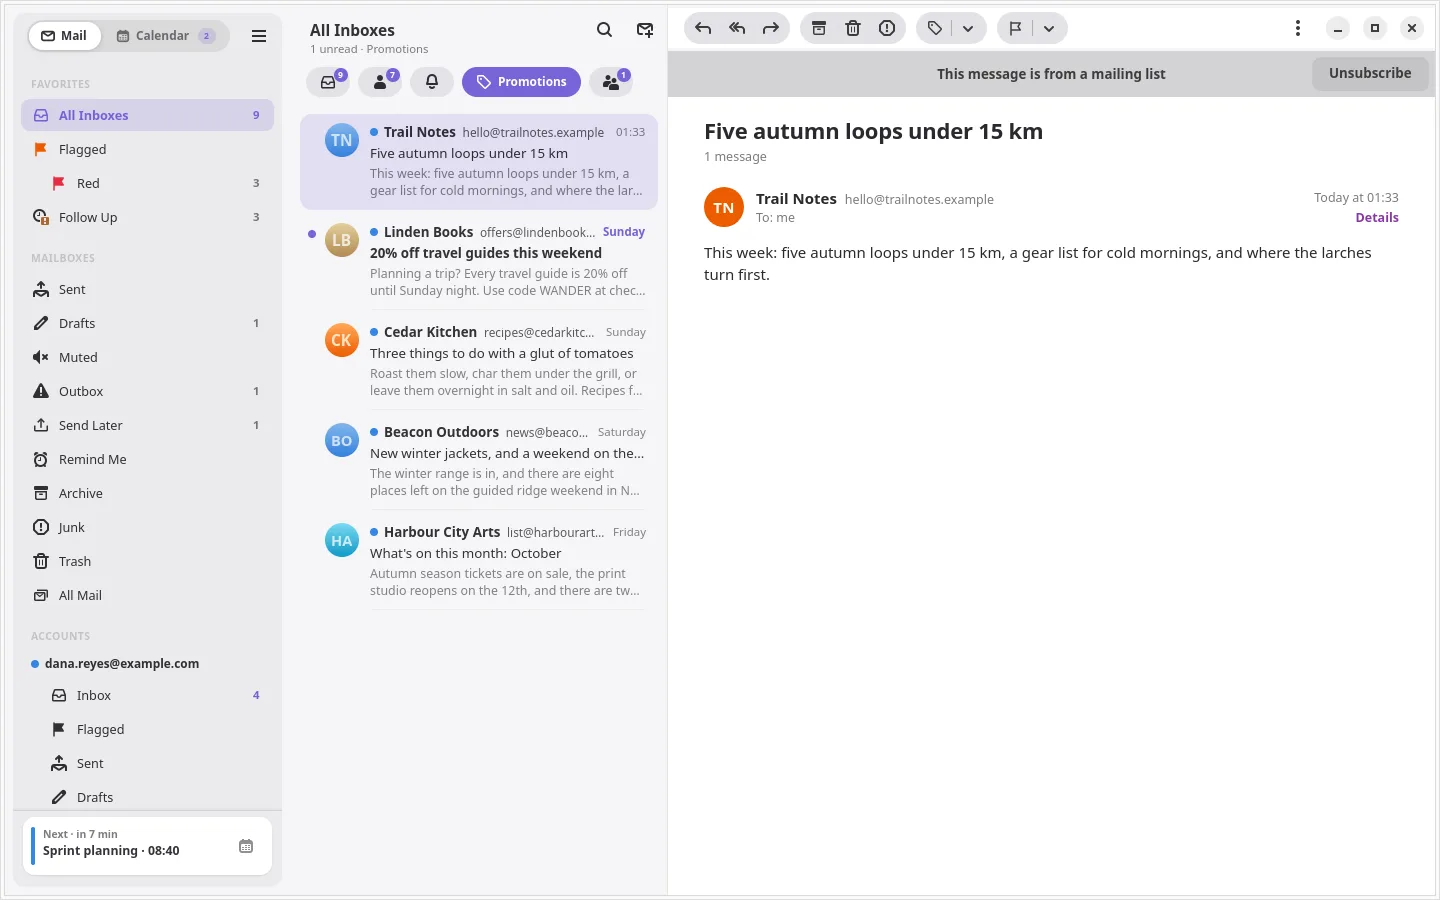Open the Junk mailbox
Image resolution: width=1440 pixels, height=900 pixels.
tap(147, 527)
